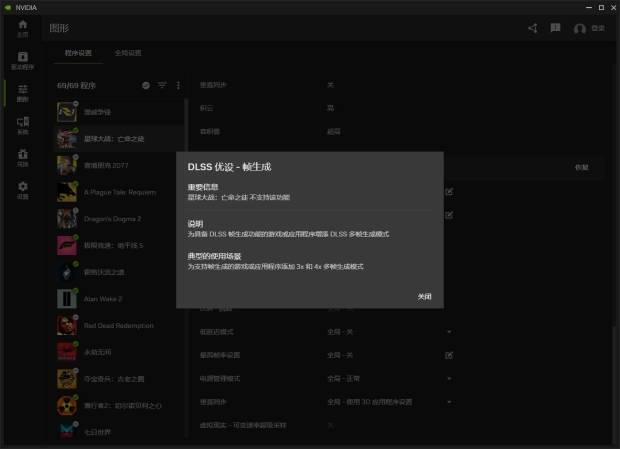Click the Red Dead Redemption thumbnail
The image size is (620, 449).
click(67, 326)
